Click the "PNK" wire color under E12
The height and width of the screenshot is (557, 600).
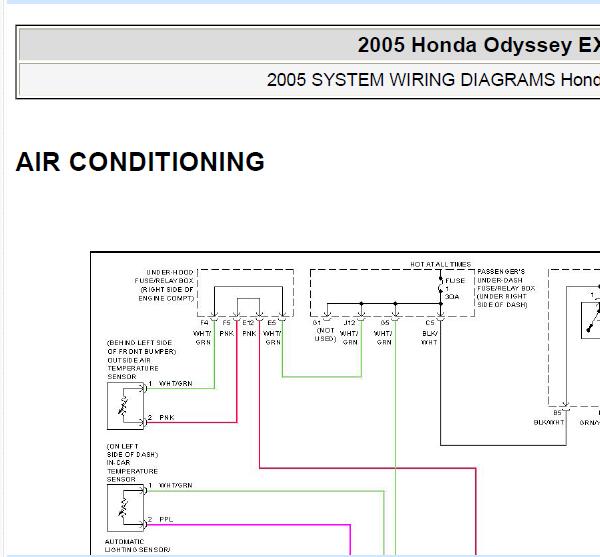coord(249,334)
